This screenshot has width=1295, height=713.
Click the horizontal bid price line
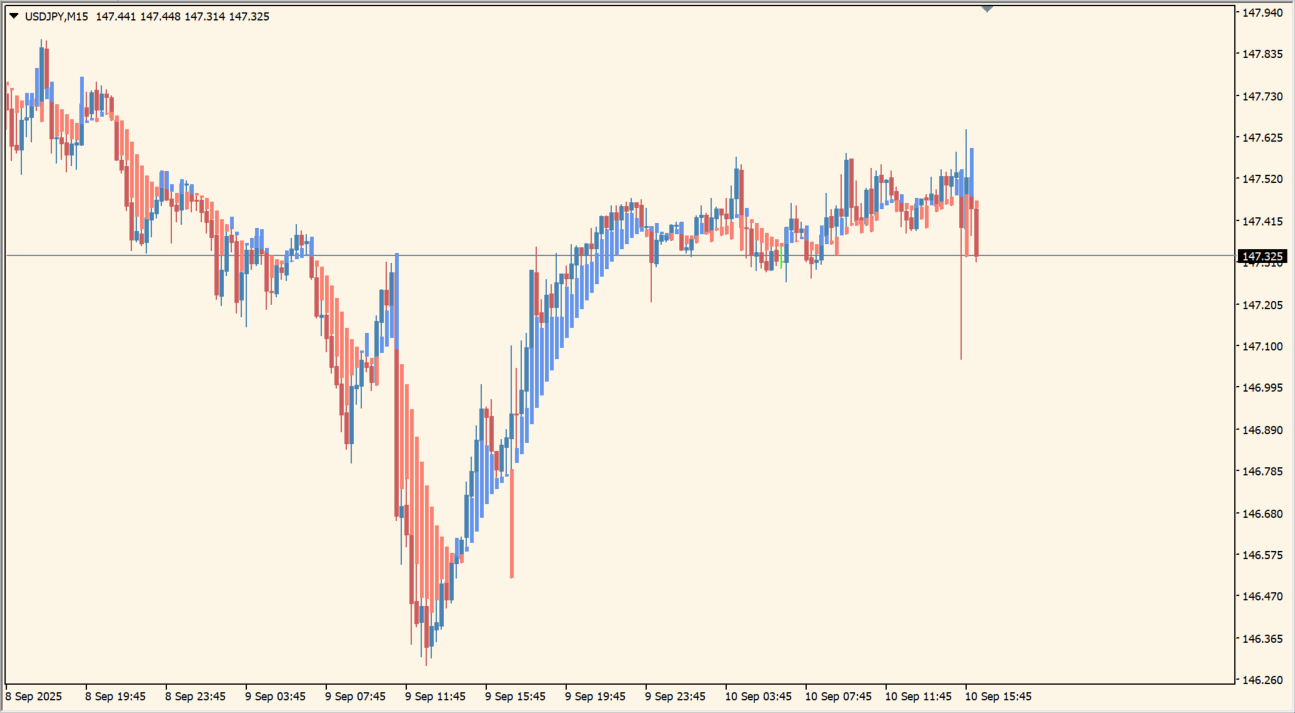tap(600, 256)
